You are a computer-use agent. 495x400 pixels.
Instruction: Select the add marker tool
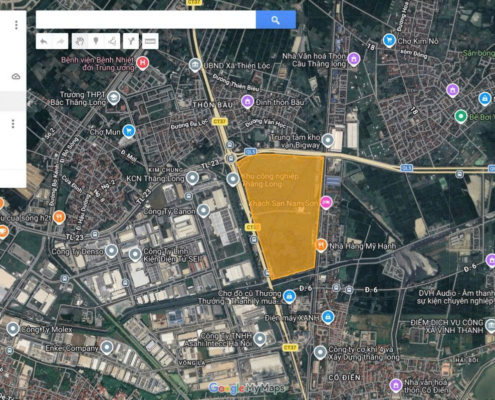[x=96, y=41]
